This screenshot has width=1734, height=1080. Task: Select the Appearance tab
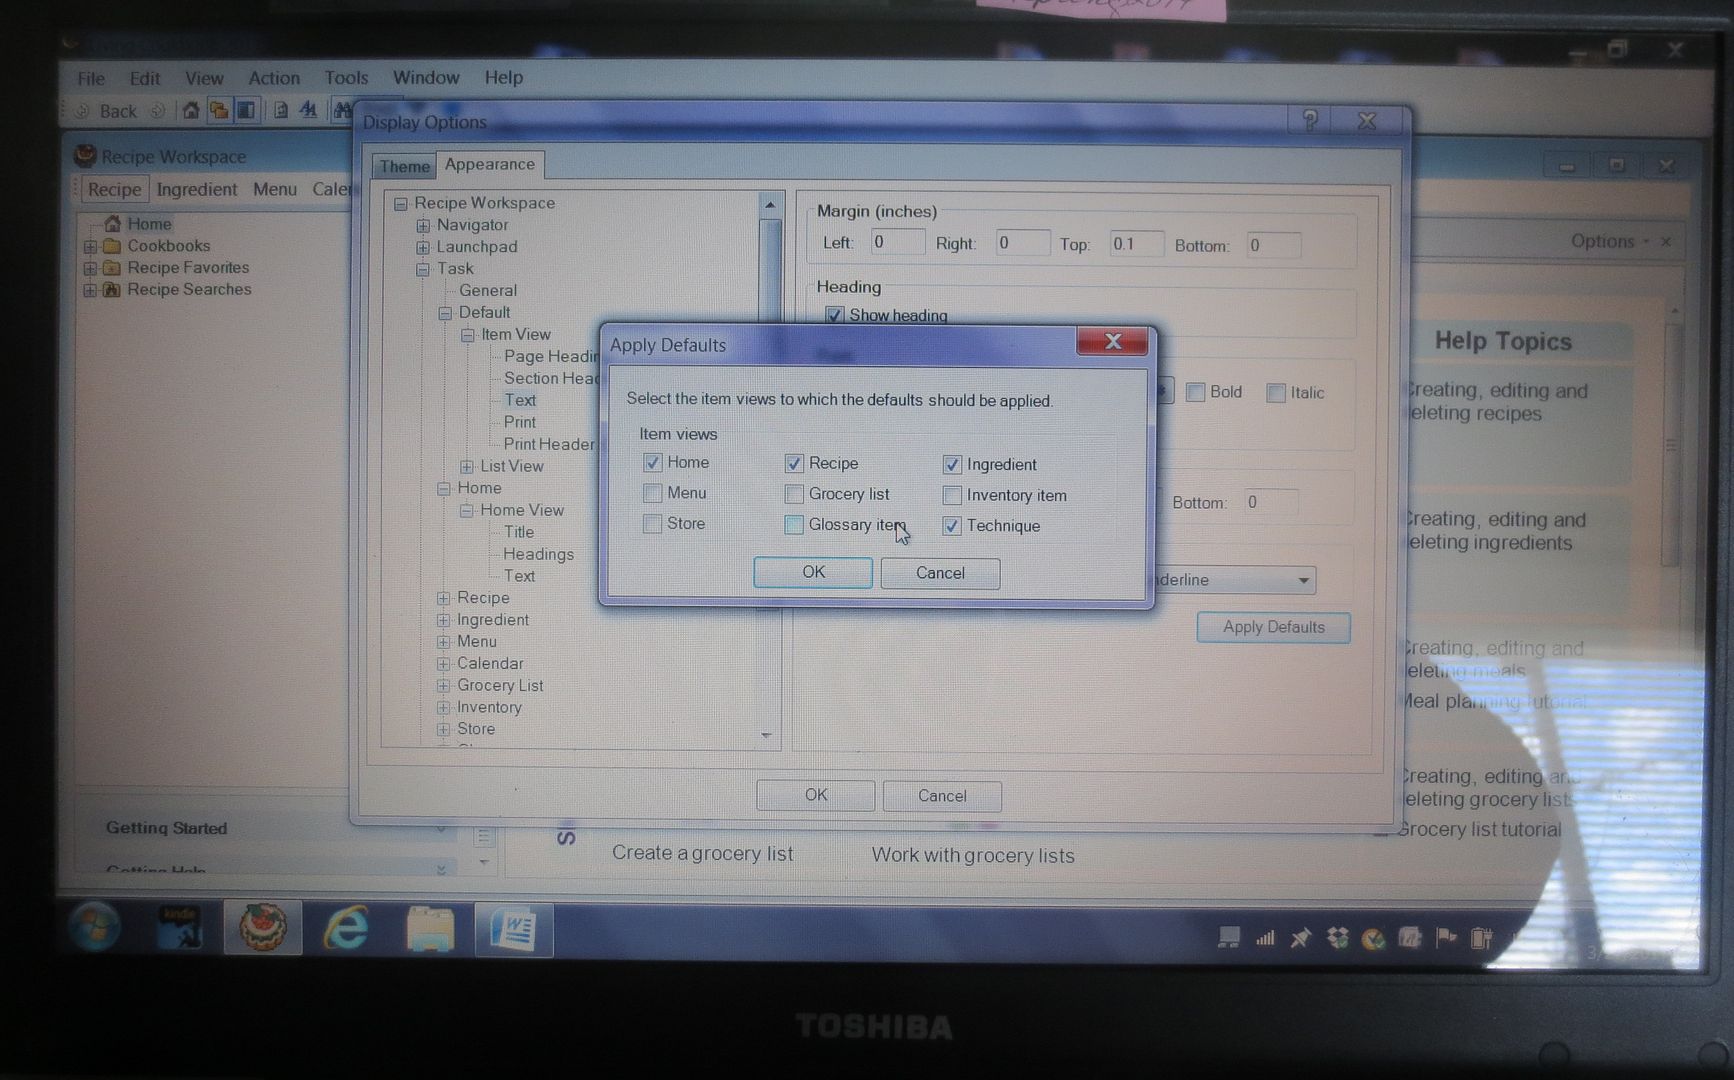490,164
